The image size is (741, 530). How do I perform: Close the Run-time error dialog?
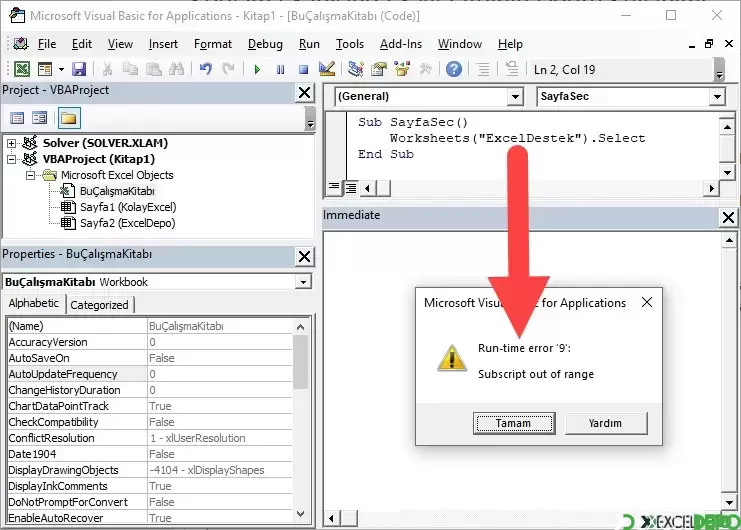(647, 302)
